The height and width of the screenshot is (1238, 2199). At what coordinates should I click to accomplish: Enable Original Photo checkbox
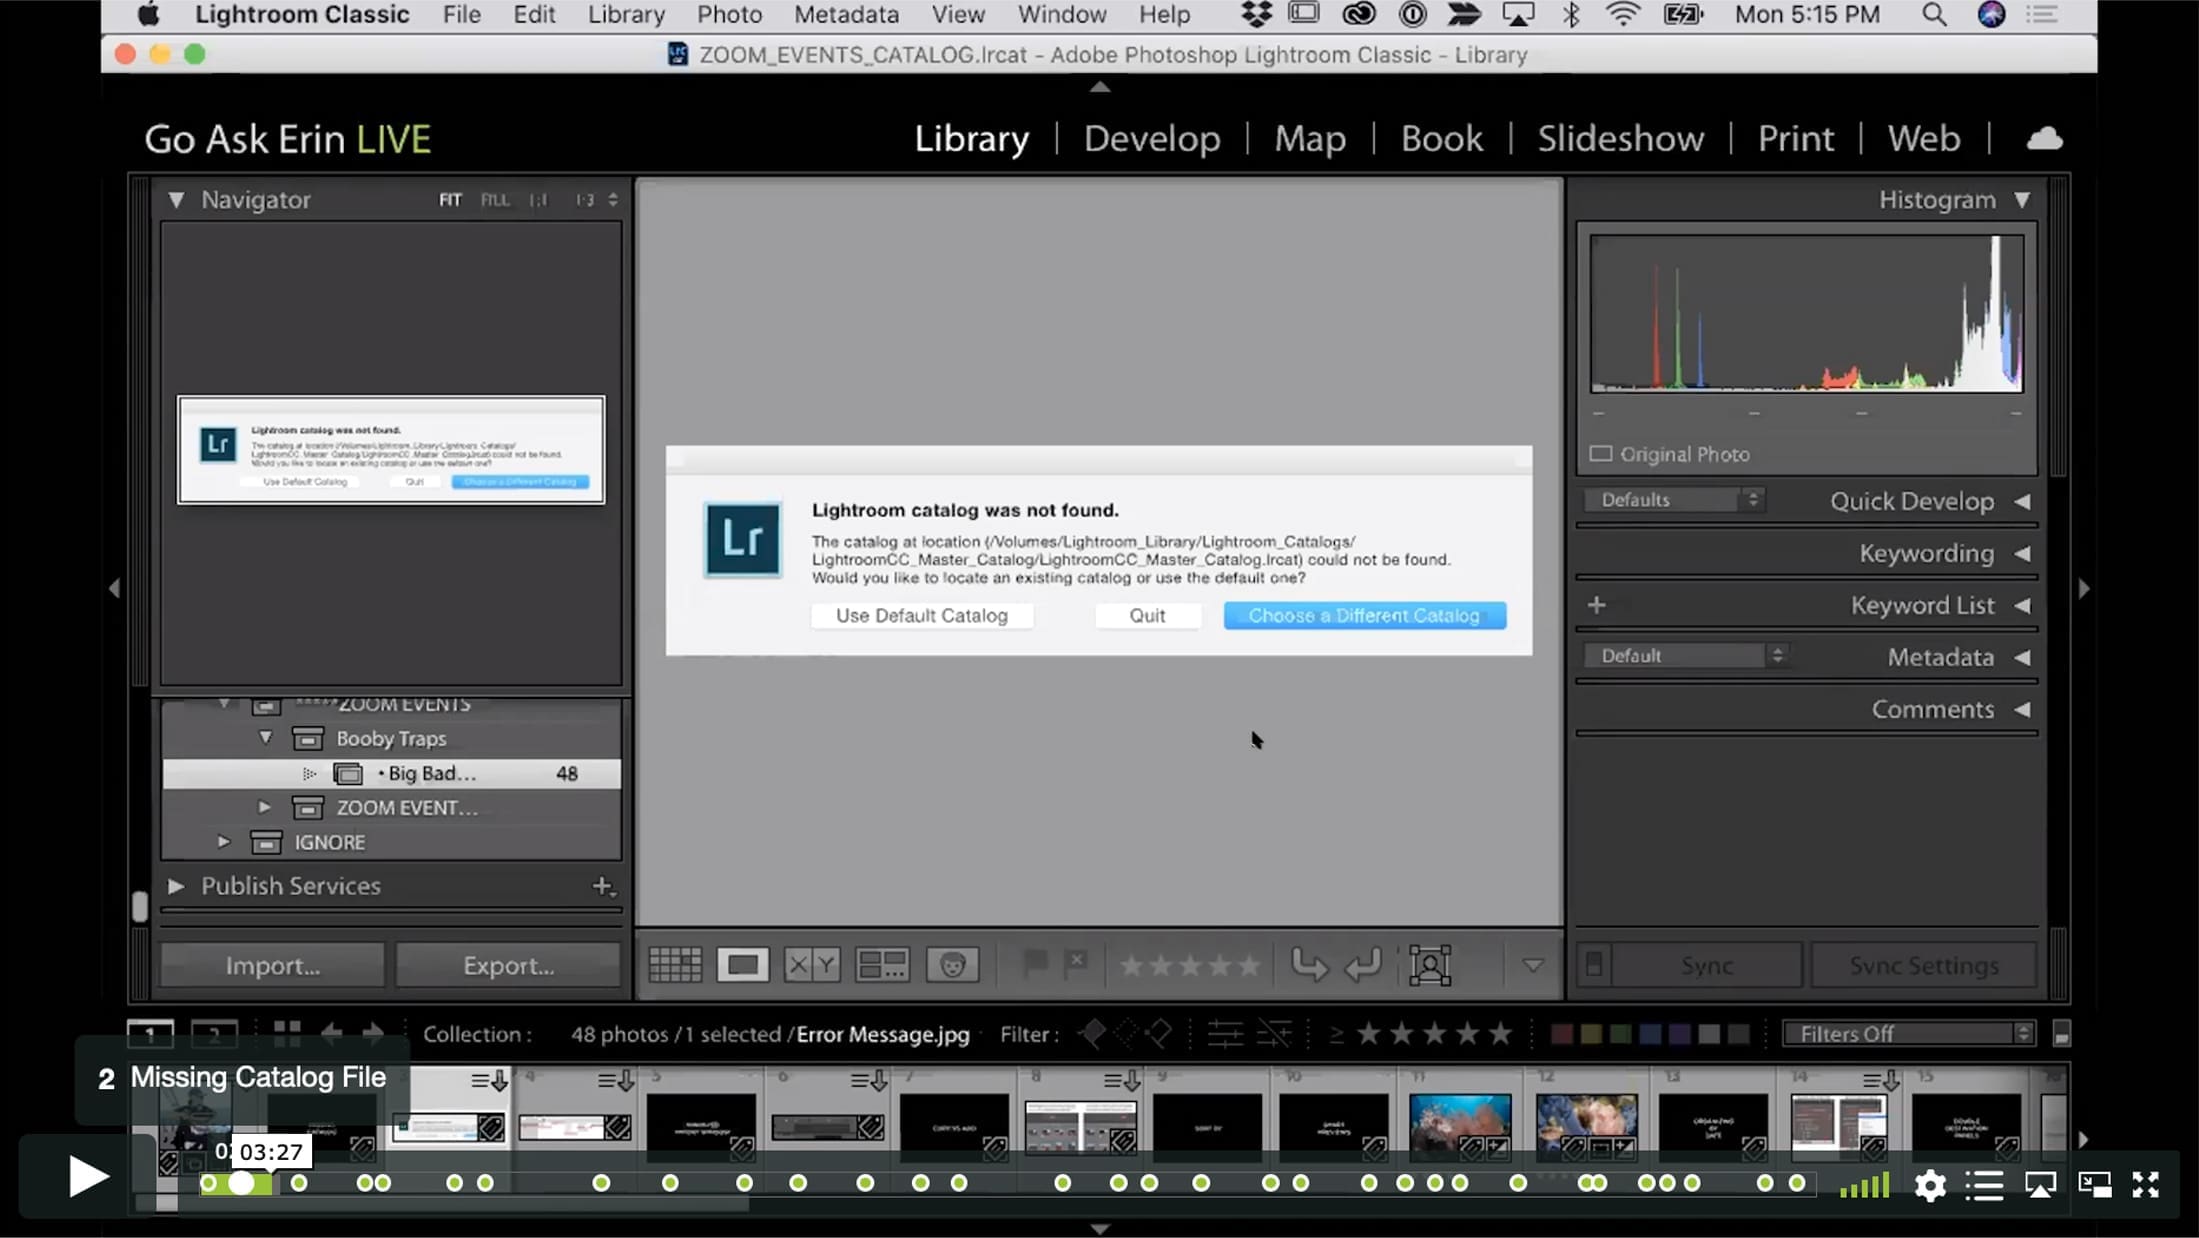click(x=1601, y=454)
